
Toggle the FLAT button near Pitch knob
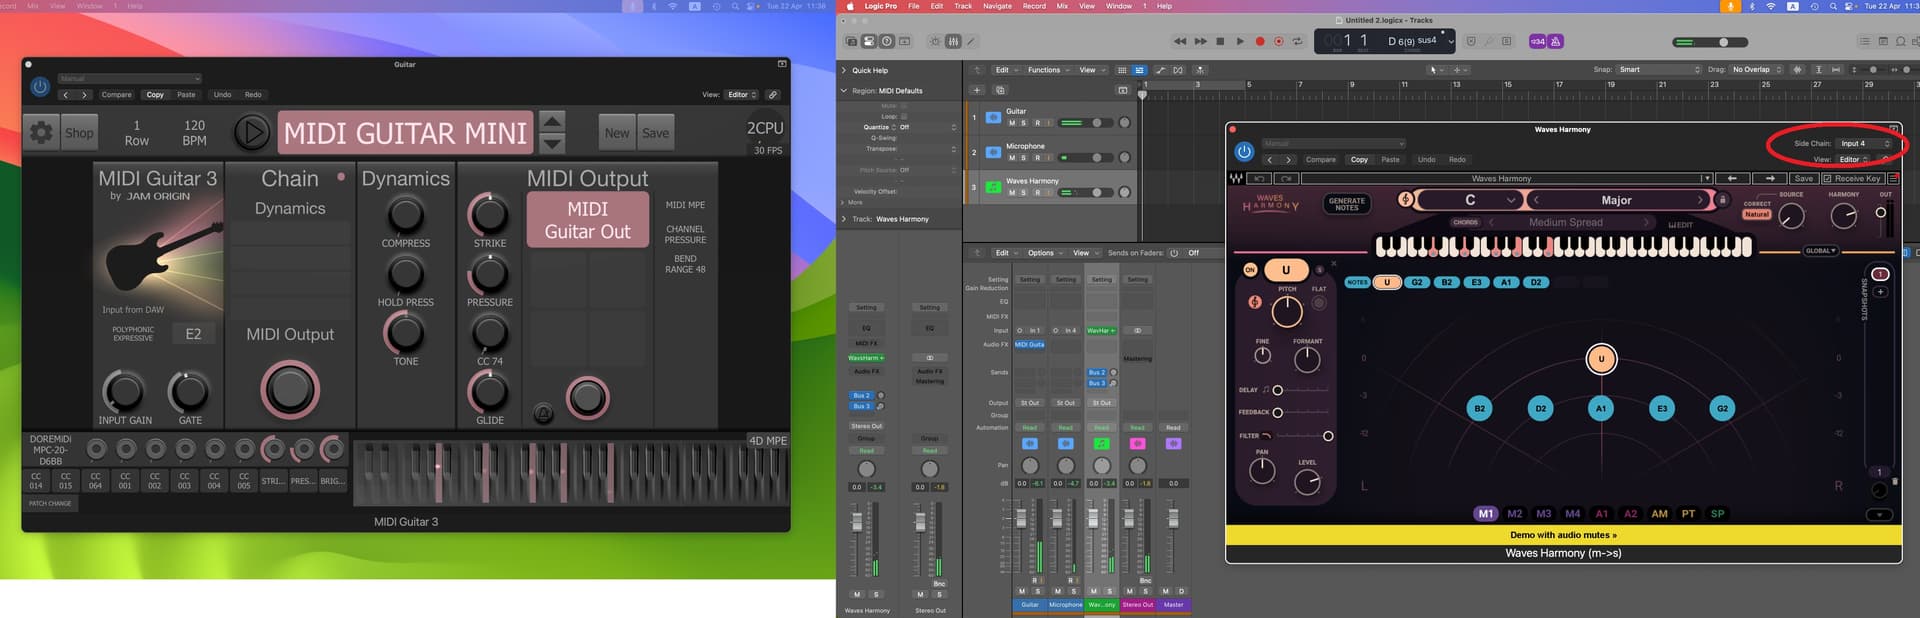pyautogui.click(x=1319, y=303)
